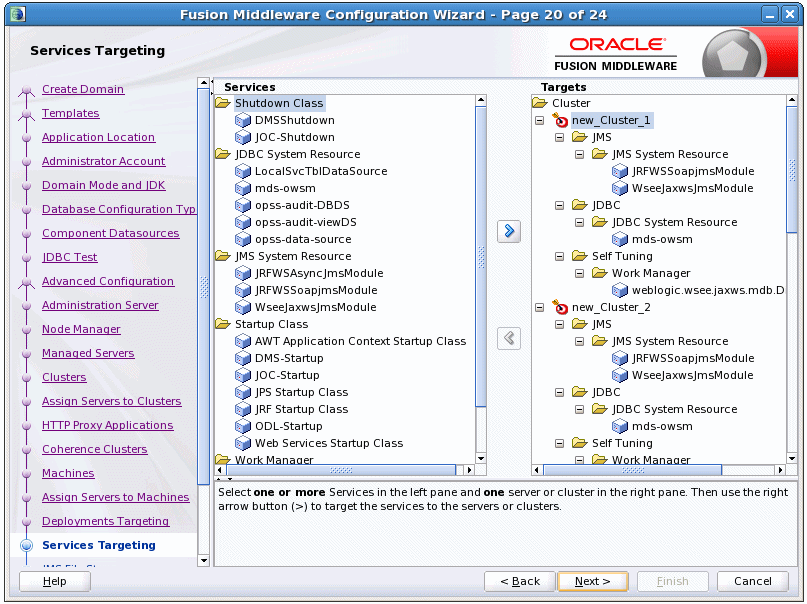Click the JRF Startup Class cube icon
The image size is (807, 604).
point(242,409)
